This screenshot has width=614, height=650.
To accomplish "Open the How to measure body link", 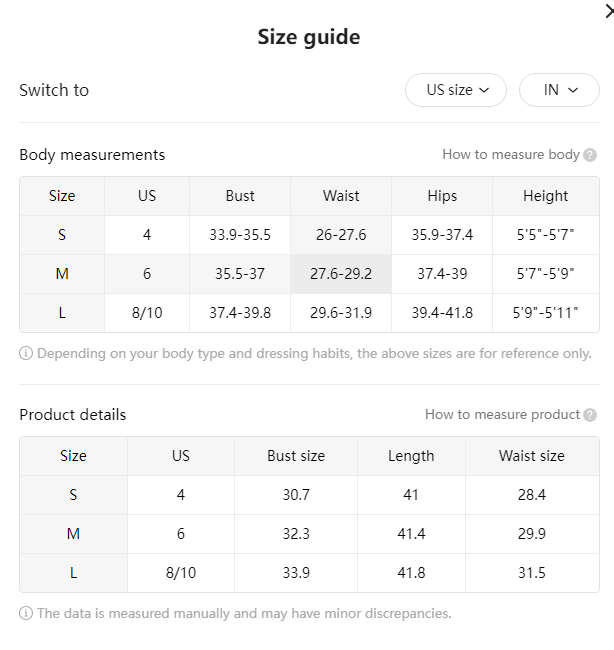I will (511, 155).
